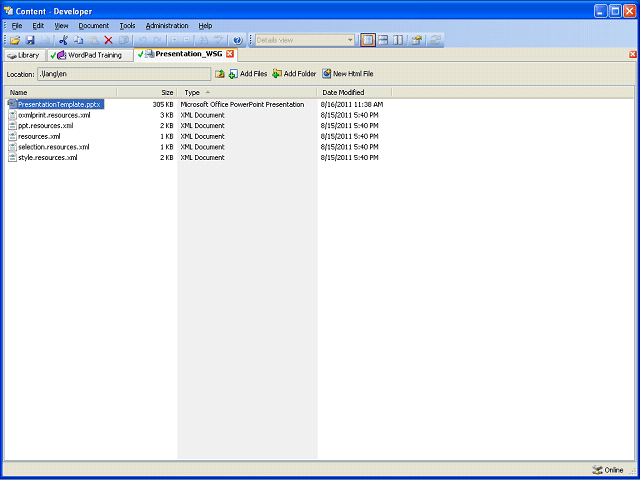
Task: Click the Copy toolbar icon
Action: [78, 40]
